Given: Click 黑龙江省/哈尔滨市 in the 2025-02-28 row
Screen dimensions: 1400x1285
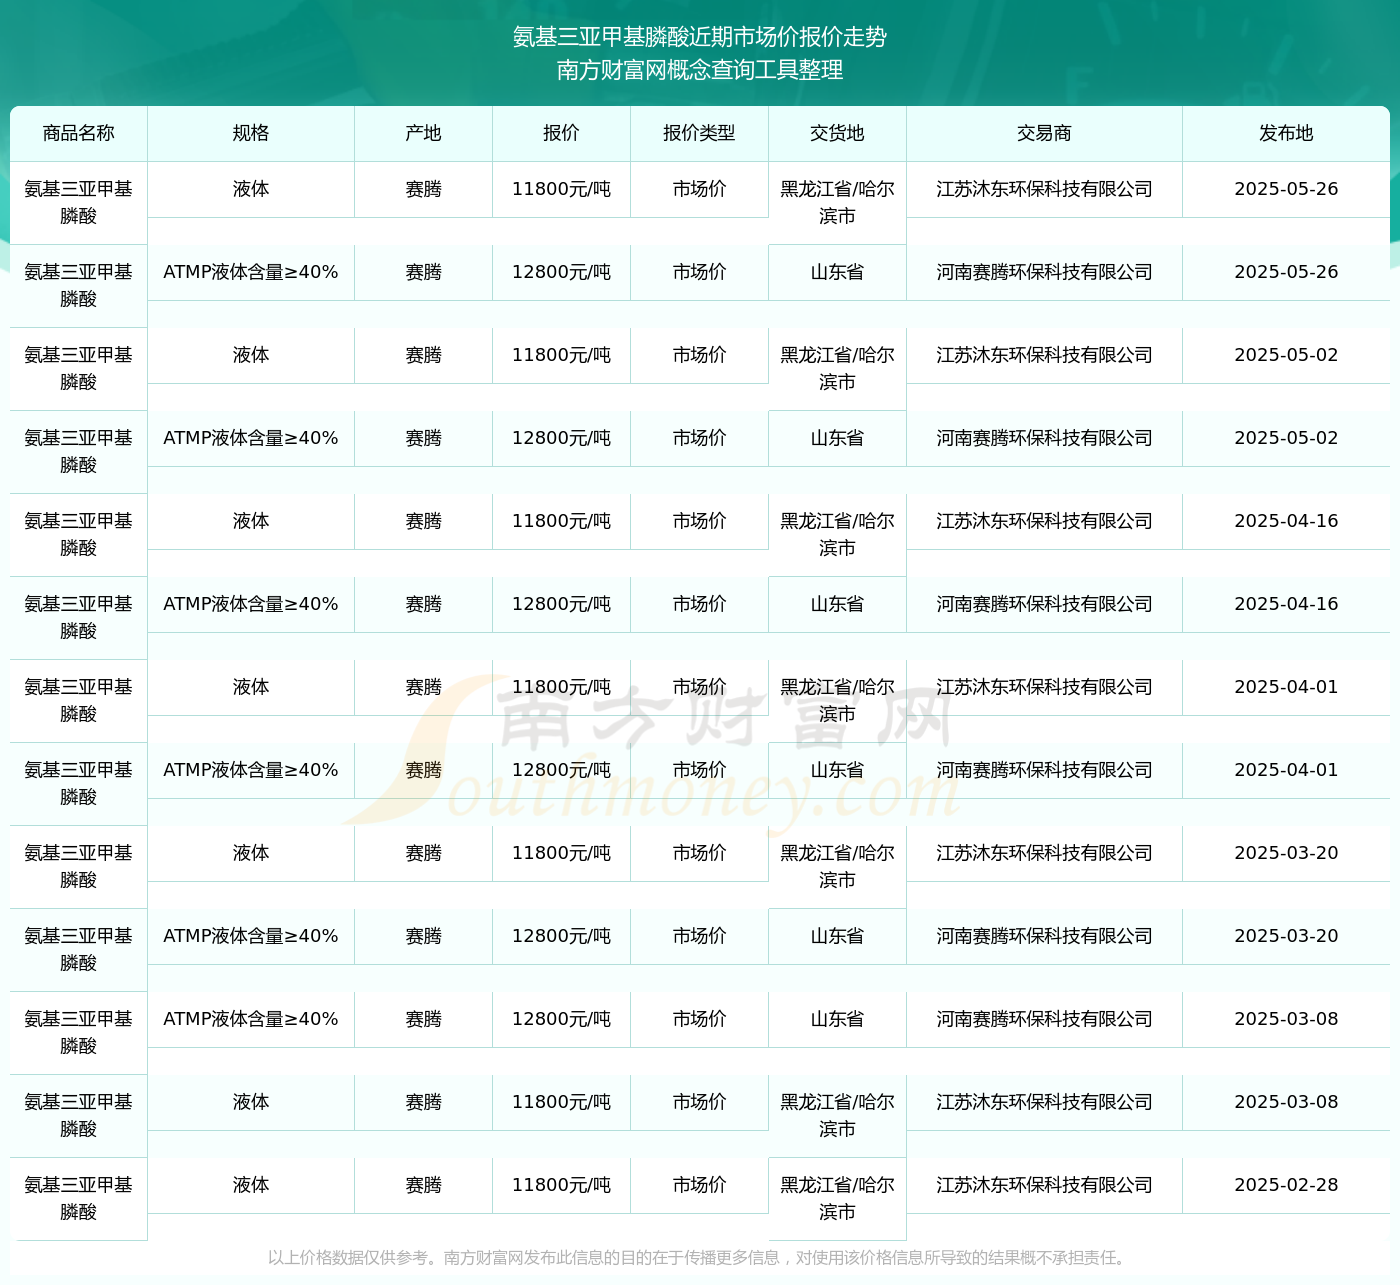Looking at the screenshot, I should (x=837, y=1198).
